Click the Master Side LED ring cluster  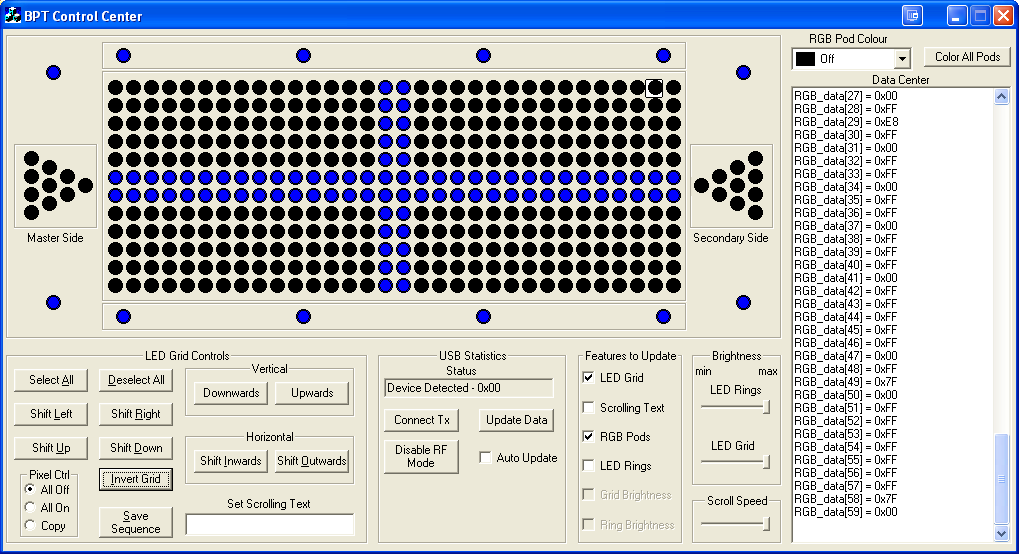[56, 185]
